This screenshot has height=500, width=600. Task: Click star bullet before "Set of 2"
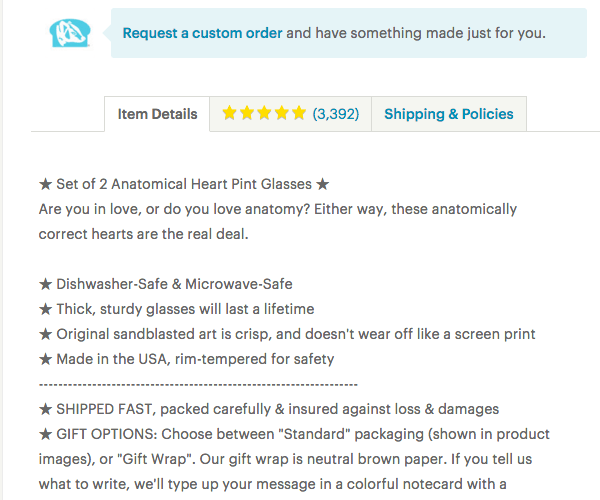pyautogui.click(x=46, y=184)
